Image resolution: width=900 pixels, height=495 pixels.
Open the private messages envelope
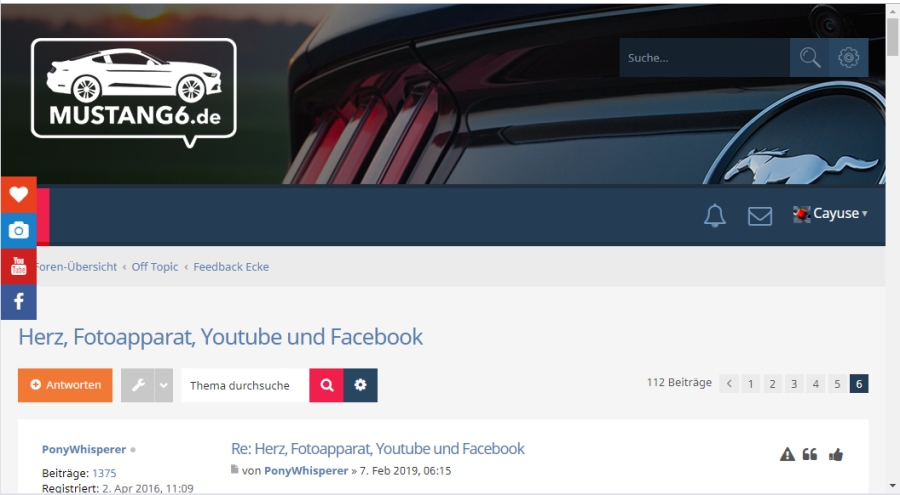click(759, 216)
